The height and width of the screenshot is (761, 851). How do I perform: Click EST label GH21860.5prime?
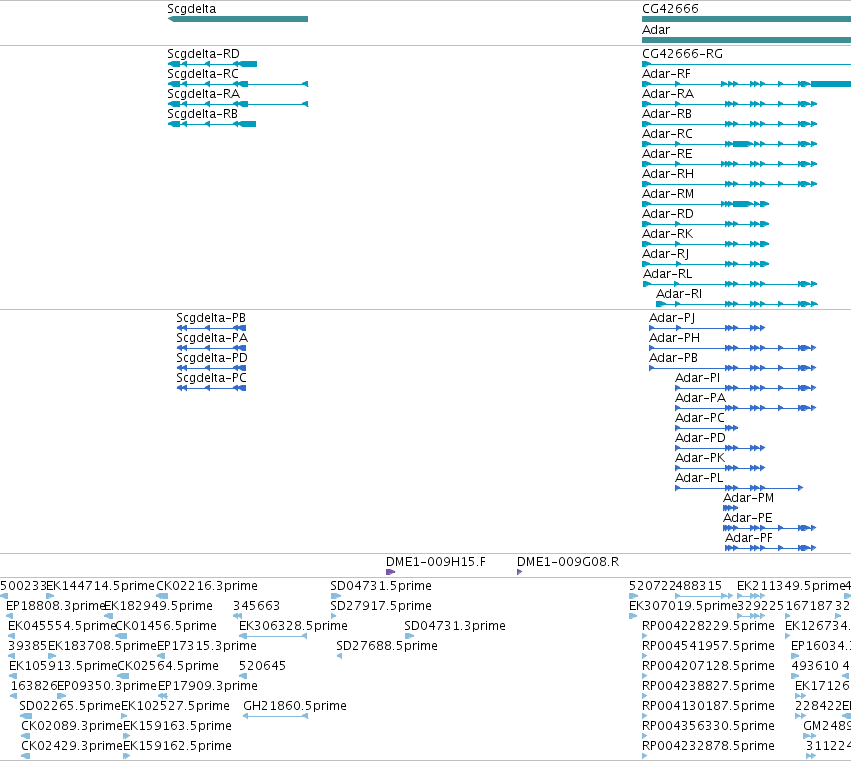click(295, 706)
